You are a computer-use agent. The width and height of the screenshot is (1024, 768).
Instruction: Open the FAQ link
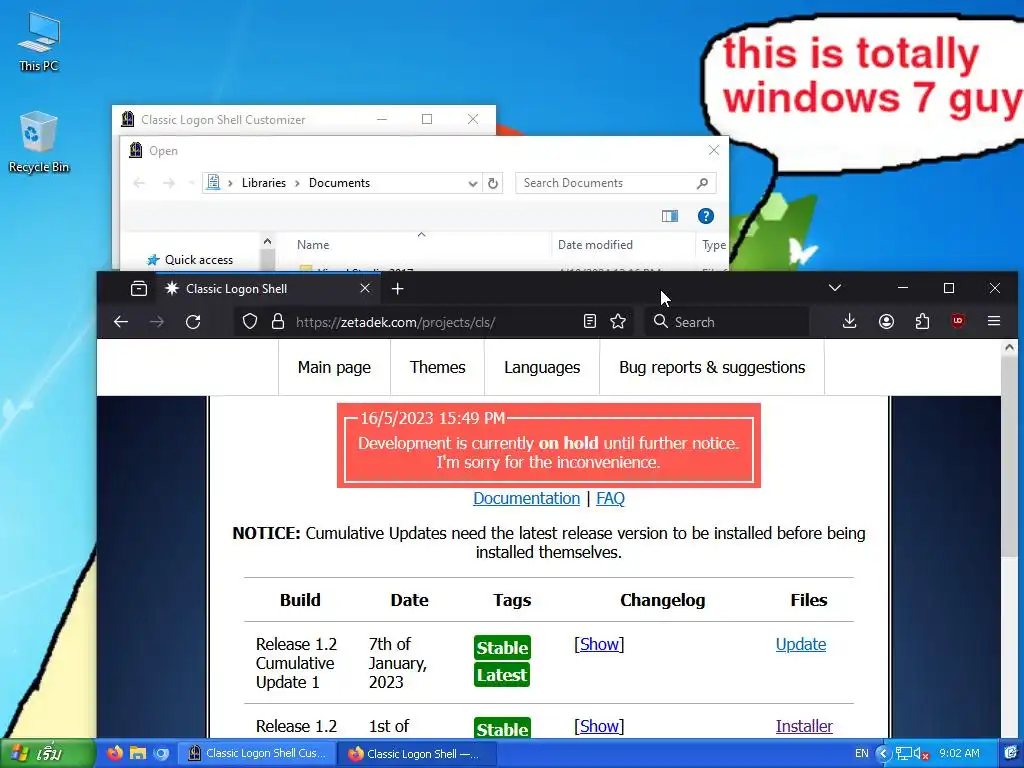tap(610, 498)
